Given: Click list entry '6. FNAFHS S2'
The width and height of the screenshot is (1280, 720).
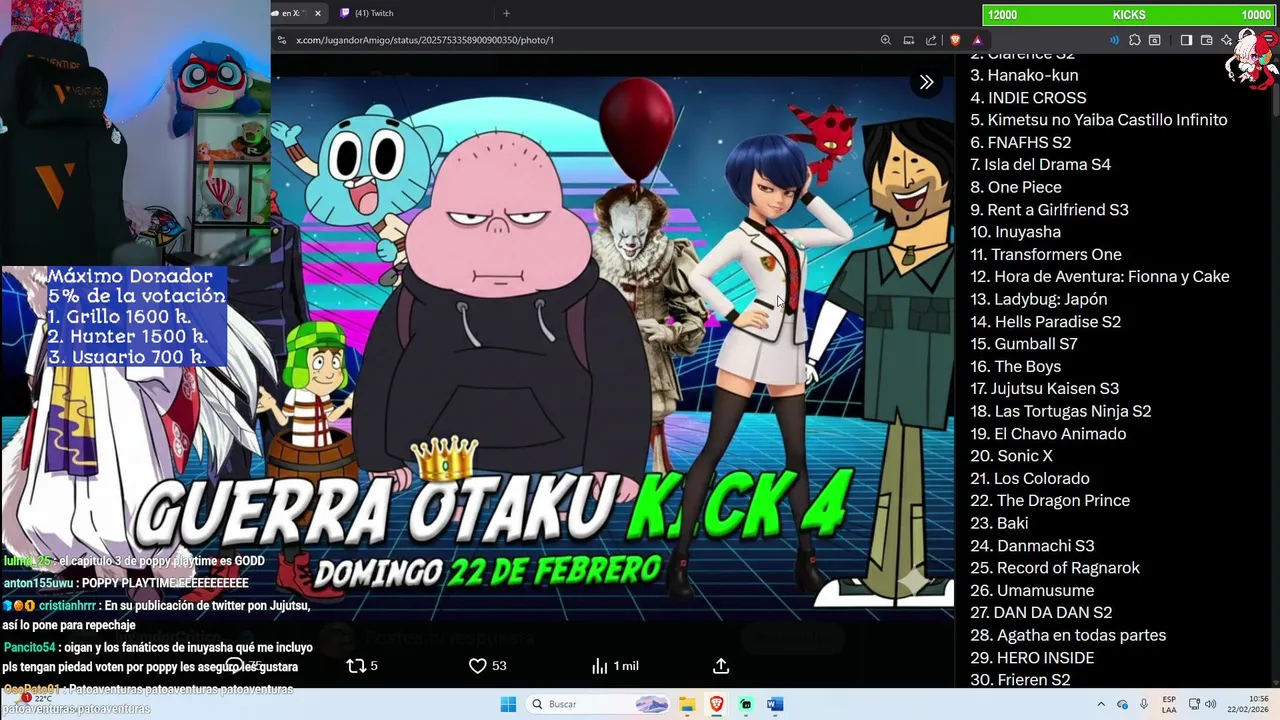Looking at the screenshot, I should (x=1021, y=142).
